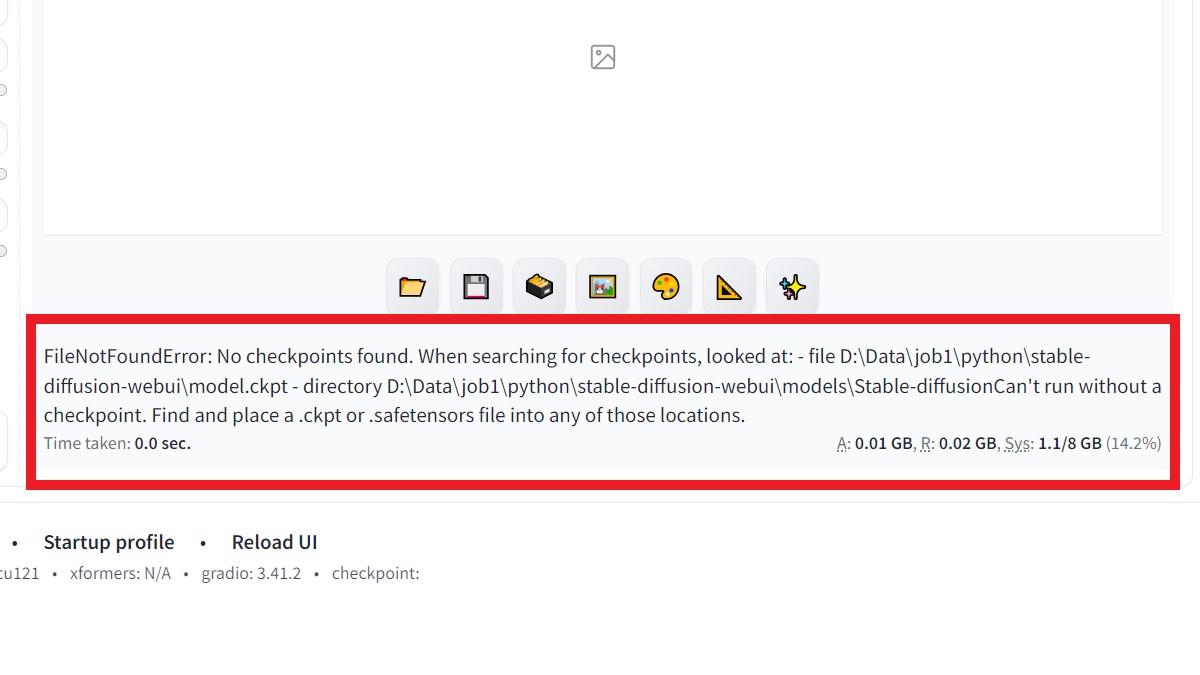The height and width of the screenshot is (675, 1200).
Task: Click the checkpoint: footer text
Action: pyautogui.click(x=376, y=574)
